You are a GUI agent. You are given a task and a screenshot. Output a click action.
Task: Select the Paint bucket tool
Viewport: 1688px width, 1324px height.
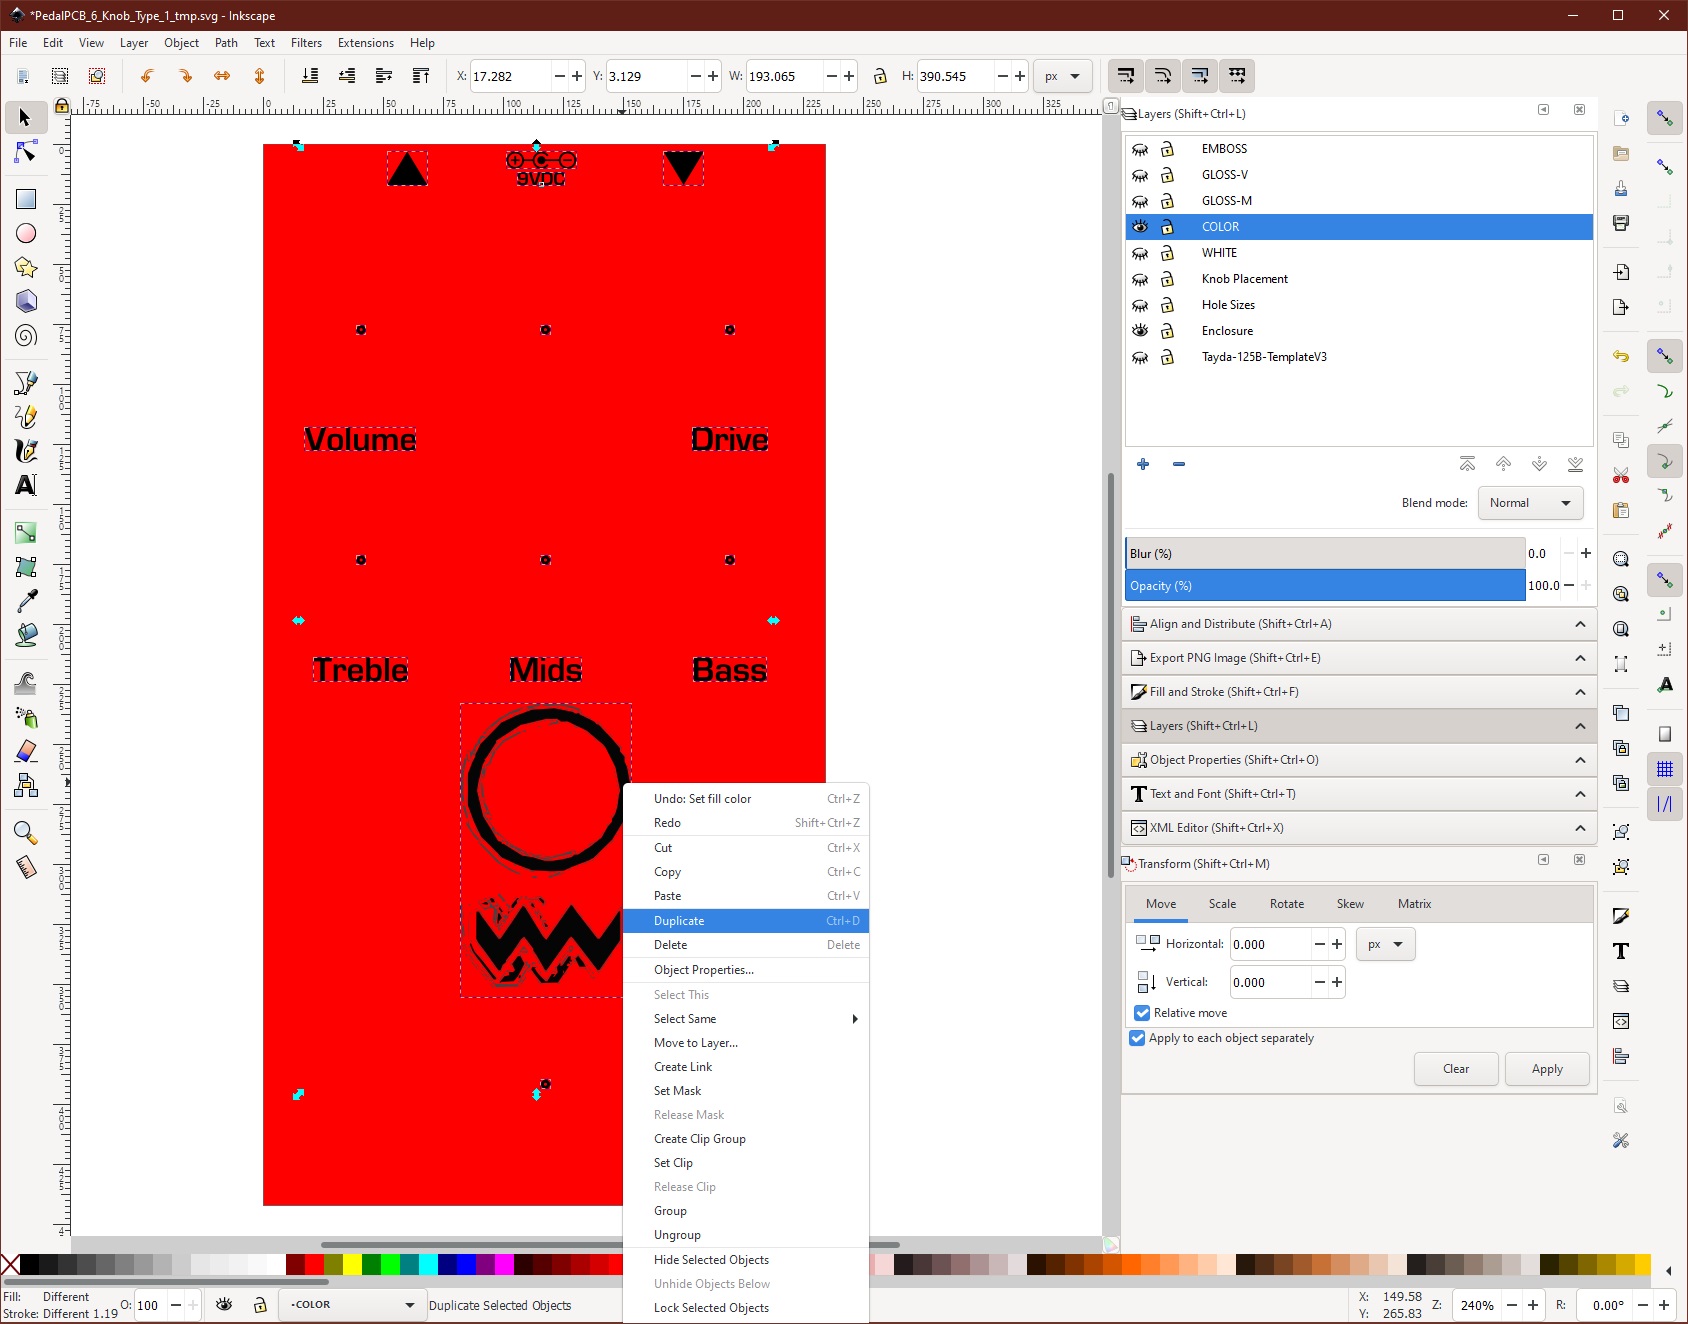25,634
